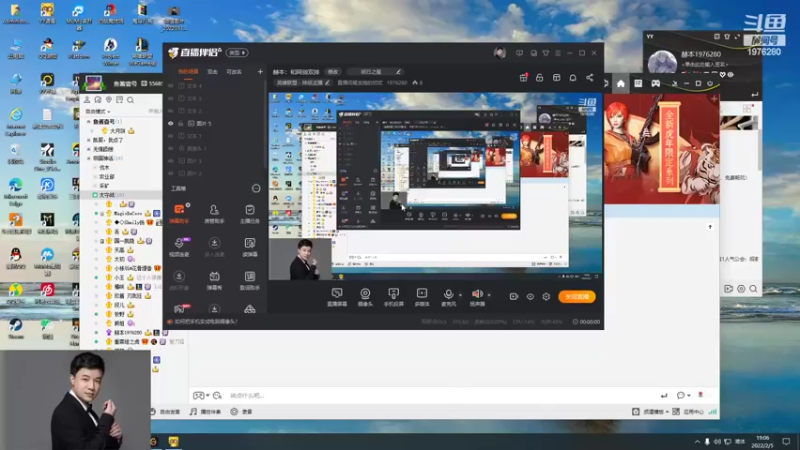Toggle visibility eye of 图片 5 source

click(171, 123)
